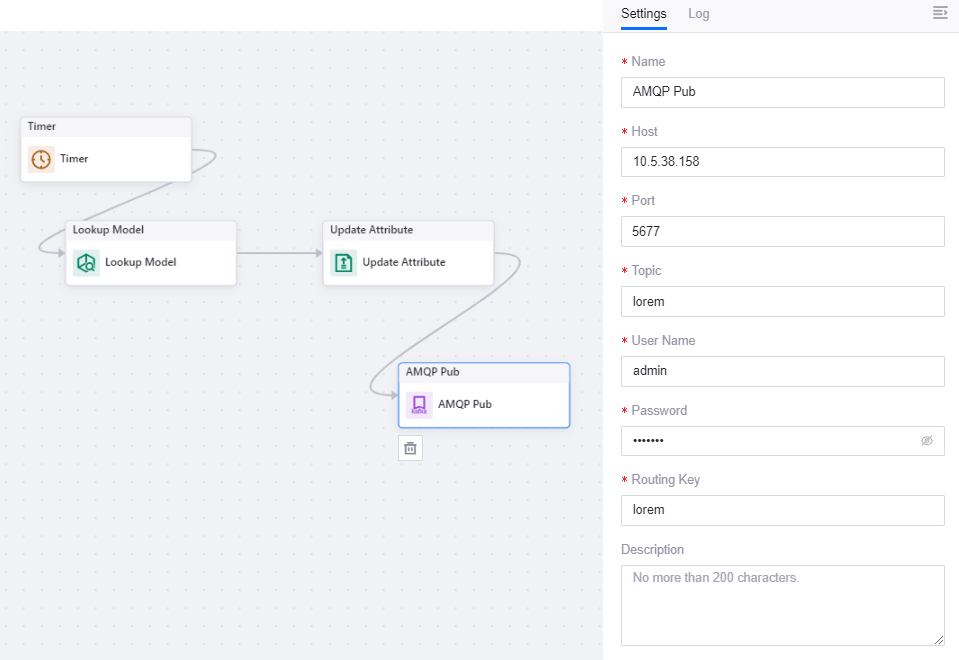Click the Timer clock icon
Screen dimensions: 959x660
click(41, 159)
